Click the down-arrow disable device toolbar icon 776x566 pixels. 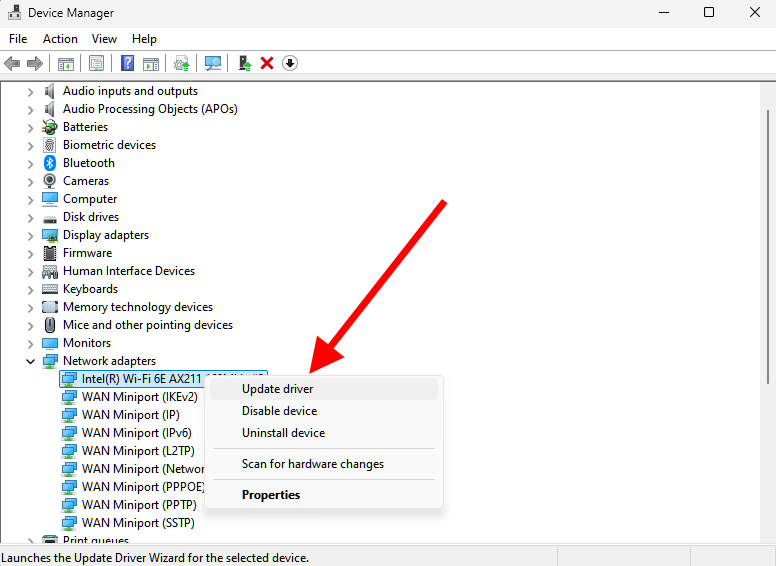point(290,63)
